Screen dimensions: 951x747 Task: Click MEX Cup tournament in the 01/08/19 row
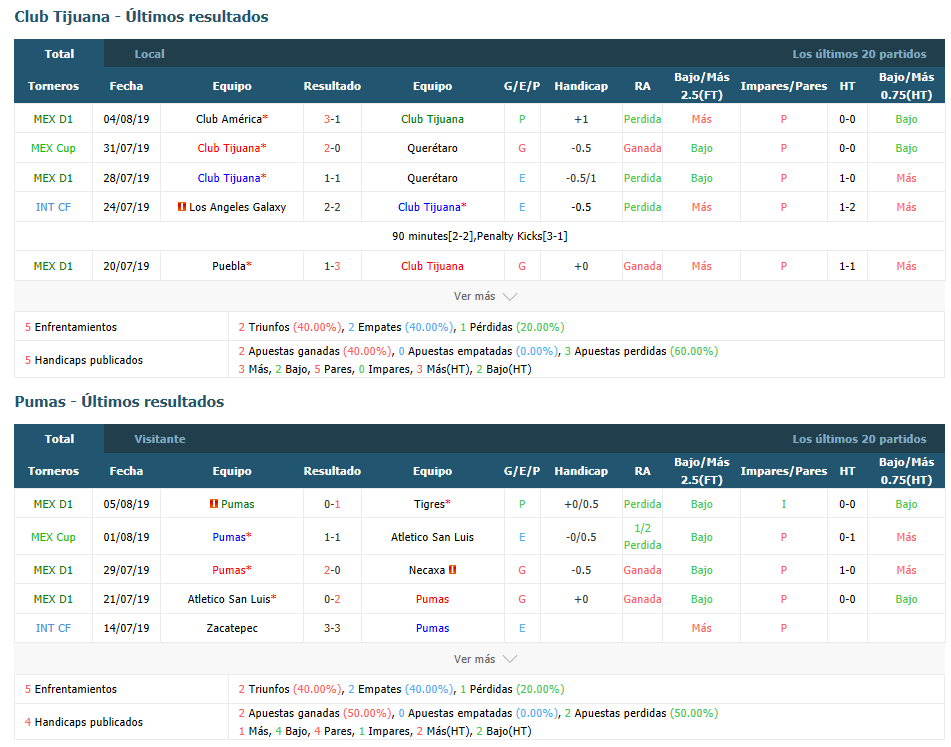click(53, 537)
